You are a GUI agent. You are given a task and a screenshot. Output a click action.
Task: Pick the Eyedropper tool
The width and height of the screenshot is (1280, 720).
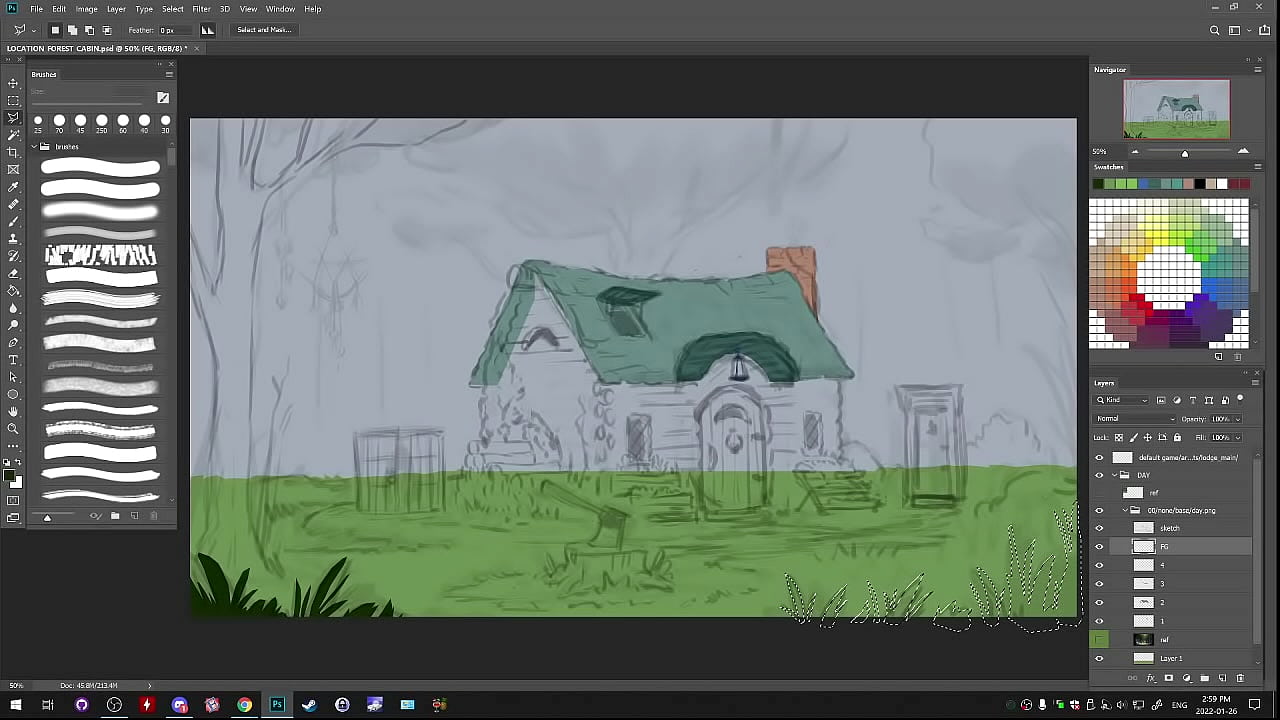[x=13, y=187]
